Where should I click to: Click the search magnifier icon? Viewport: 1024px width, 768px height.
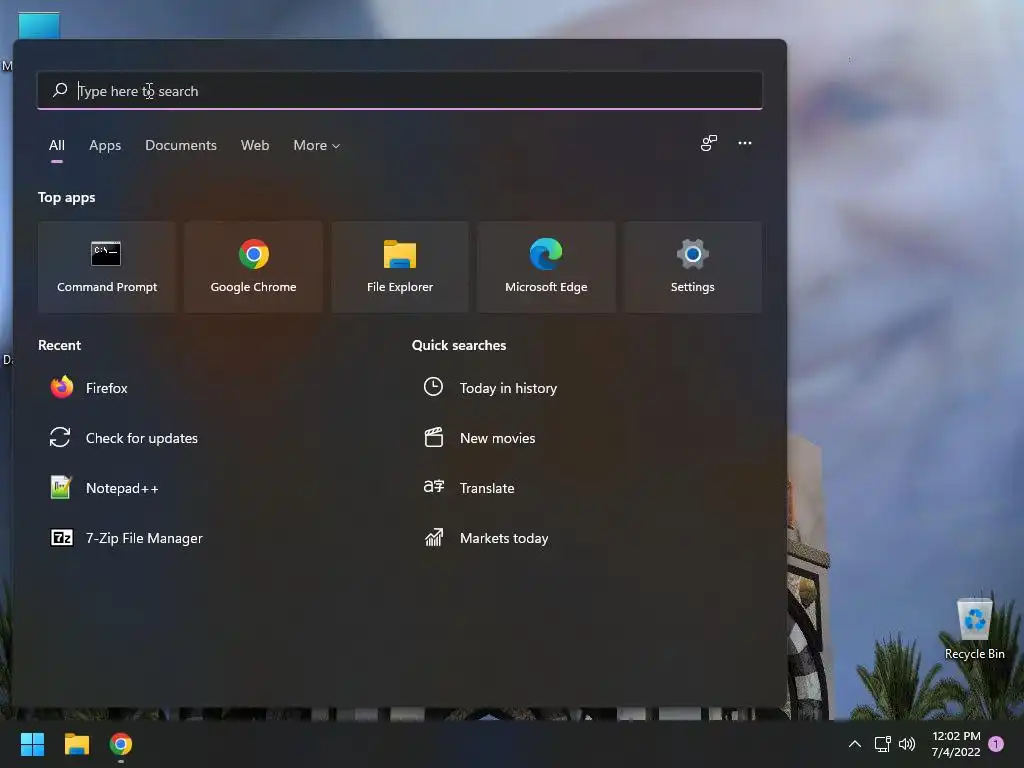click(x=60, y=90)
